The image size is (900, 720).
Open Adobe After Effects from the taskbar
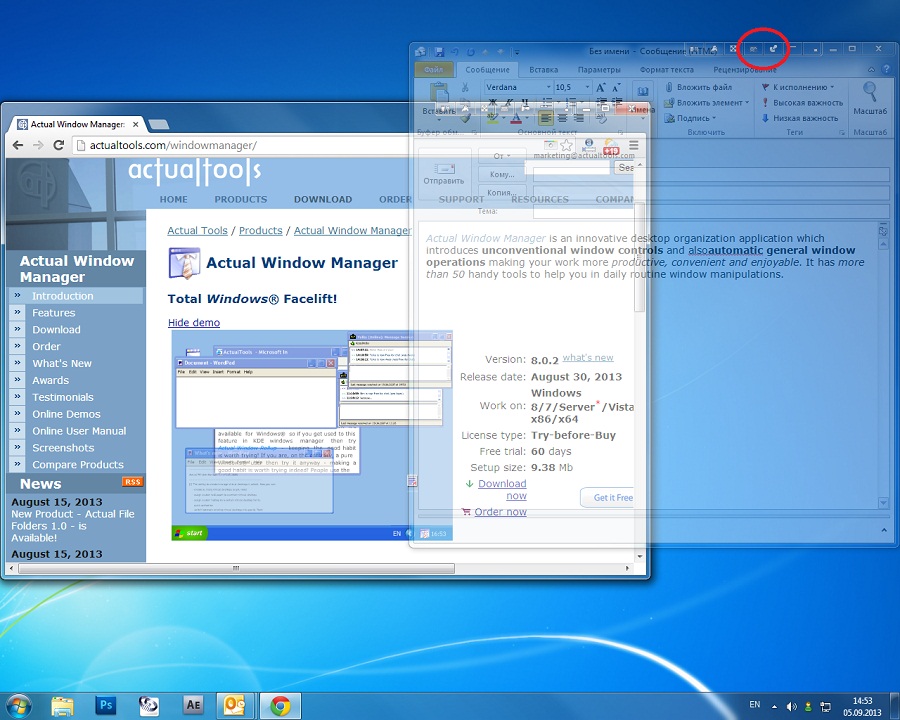(193, 705)
